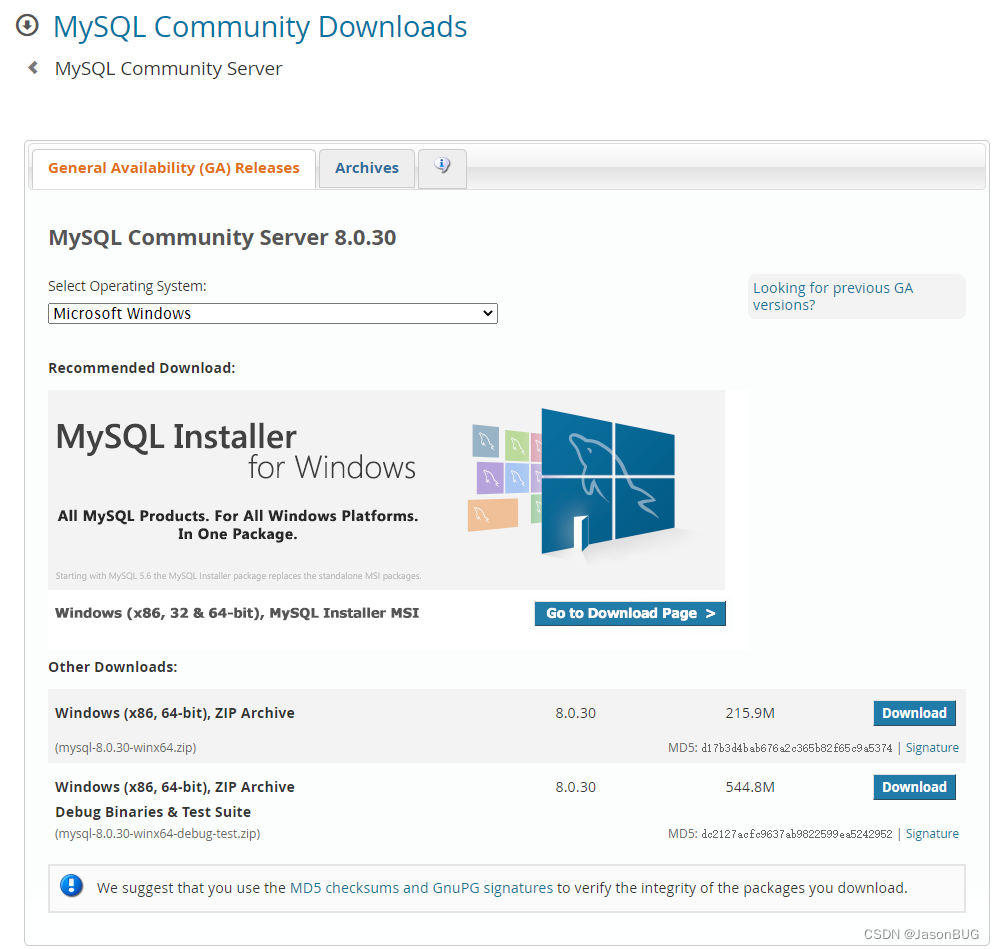Image resolution: width=994 pixels, height=949 pixels.
Task: Click the 544.8M file size value
Action: [x=750, y=787]
